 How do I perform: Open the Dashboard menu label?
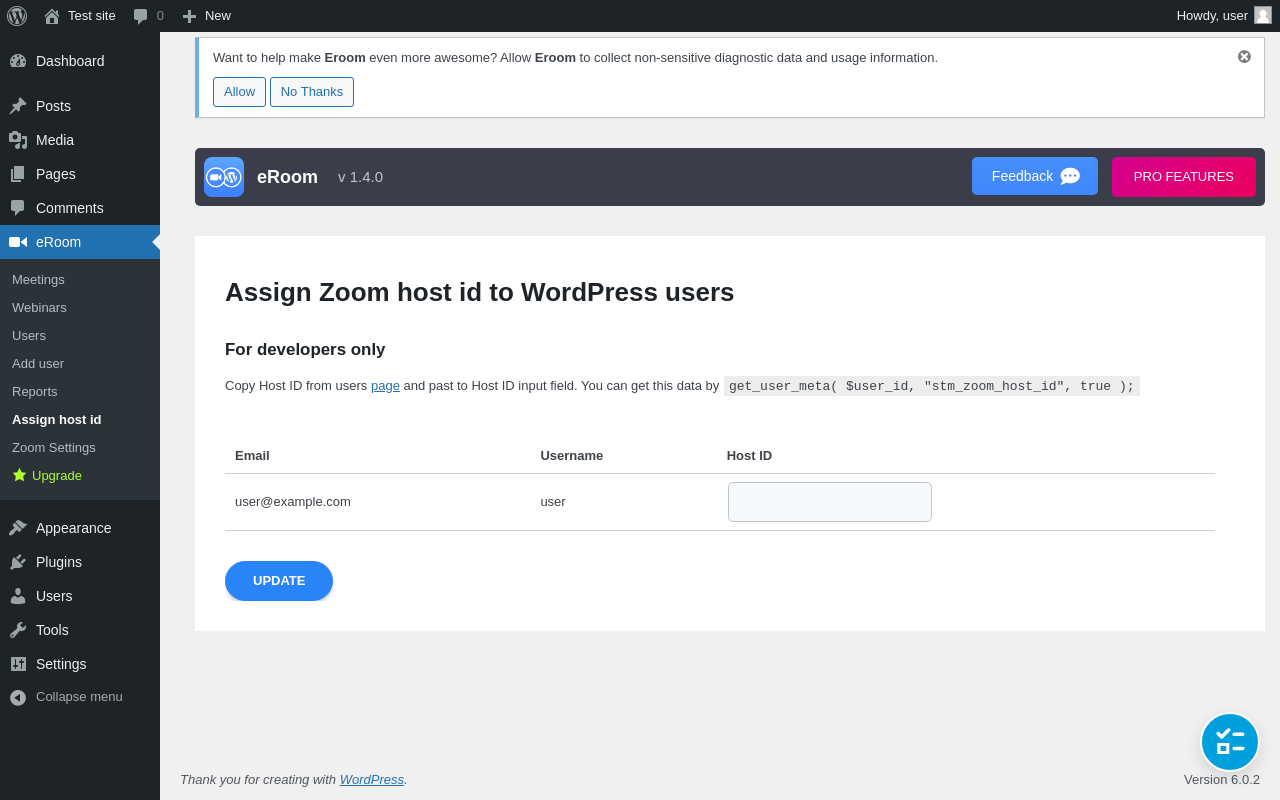[x=70, y=61]
